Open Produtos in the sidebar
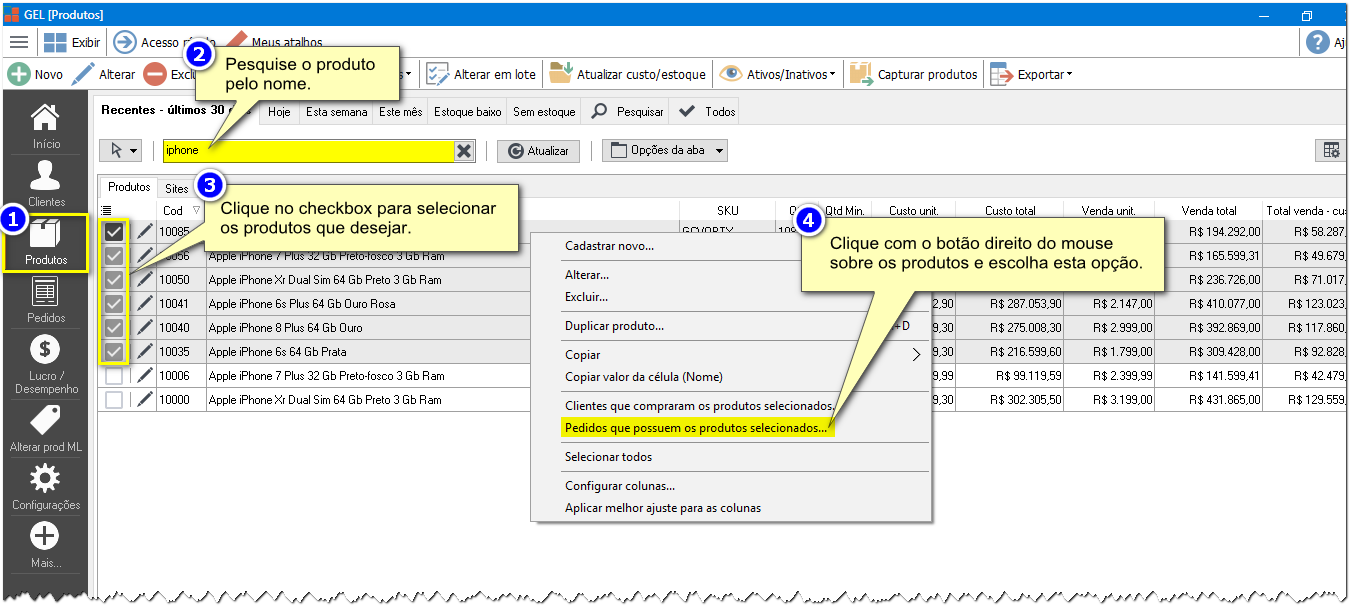1350x612 pixels. 46,242
